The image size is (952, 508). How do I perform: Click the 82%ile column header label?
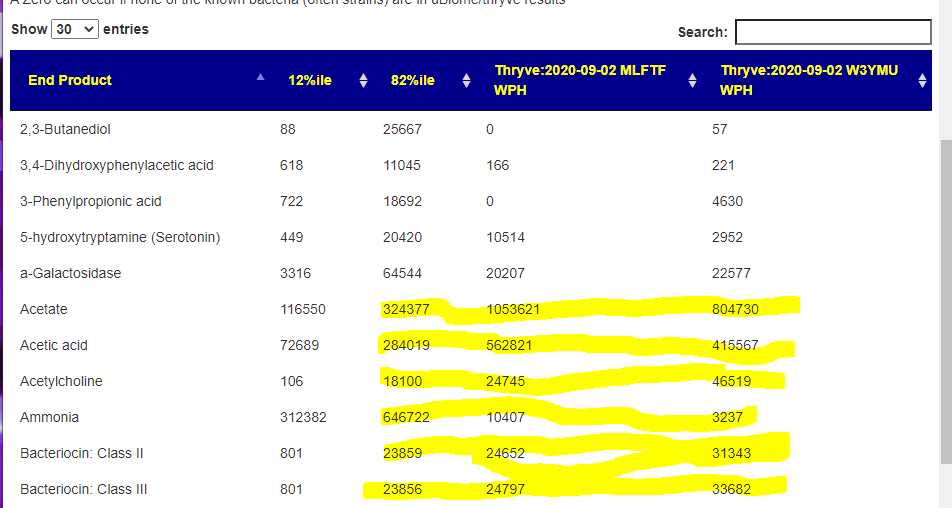(412, 80)
